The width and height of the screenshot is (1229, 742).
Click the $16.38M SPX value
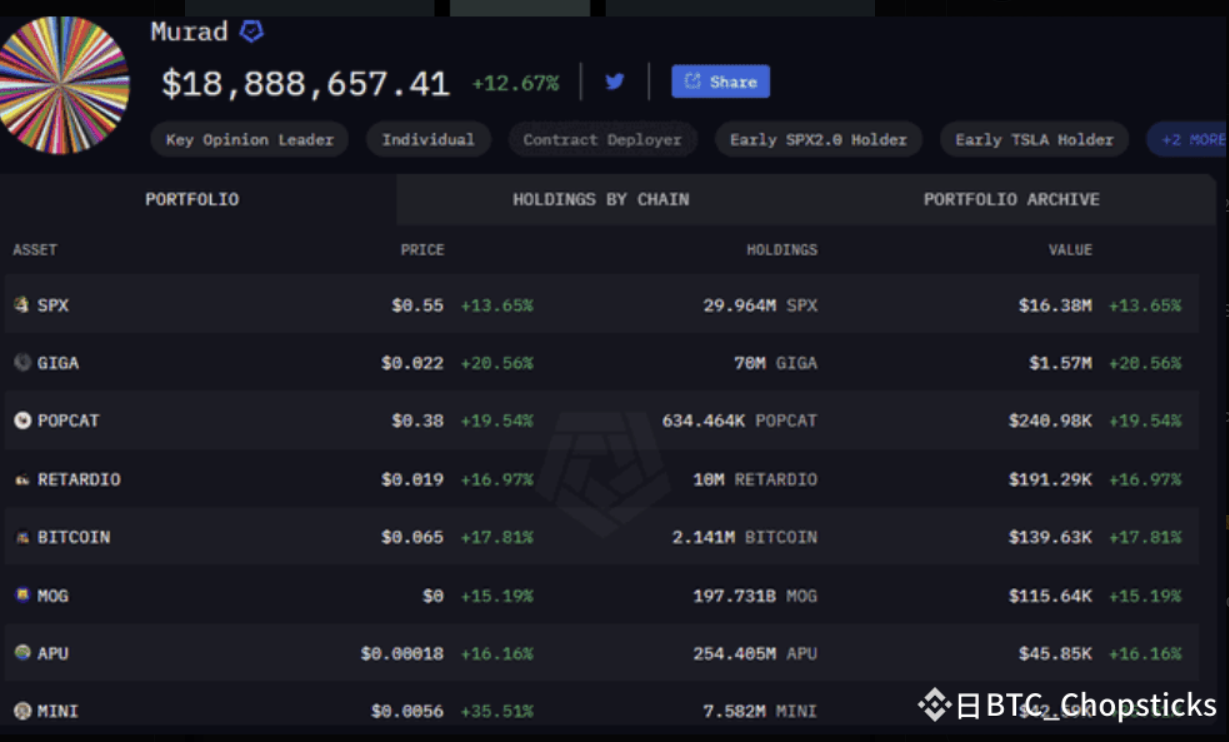[x=1055, y=305]
